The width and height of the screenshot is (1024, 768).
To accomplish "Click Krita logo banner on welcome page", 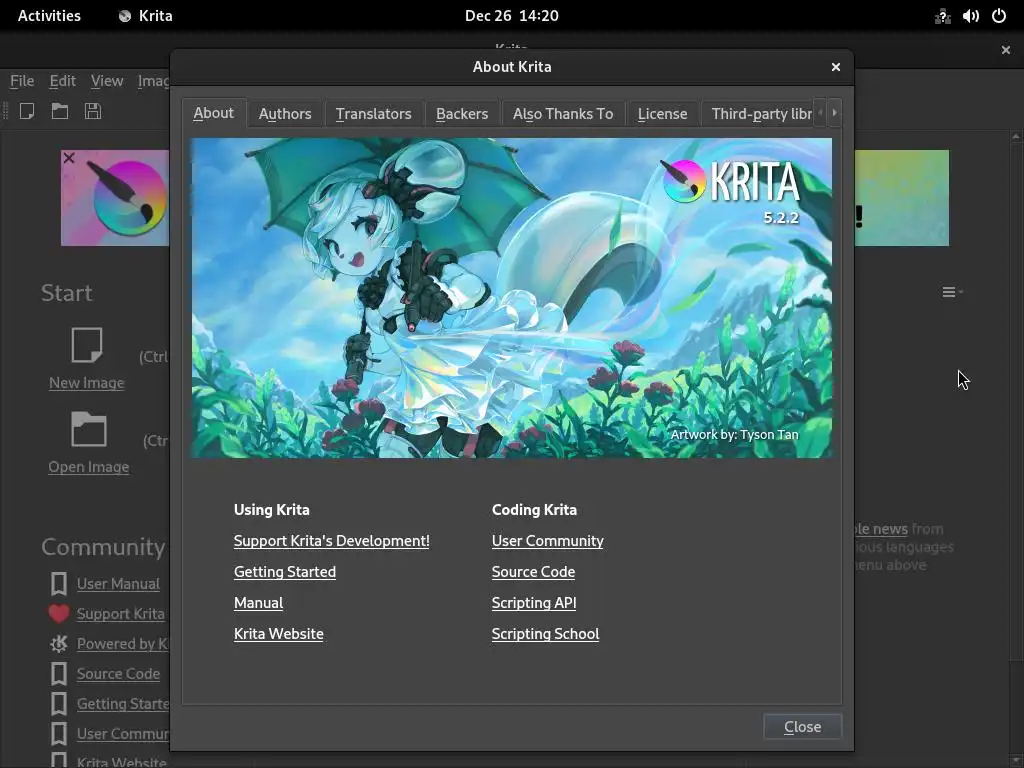I will click(x=115, y=198).
